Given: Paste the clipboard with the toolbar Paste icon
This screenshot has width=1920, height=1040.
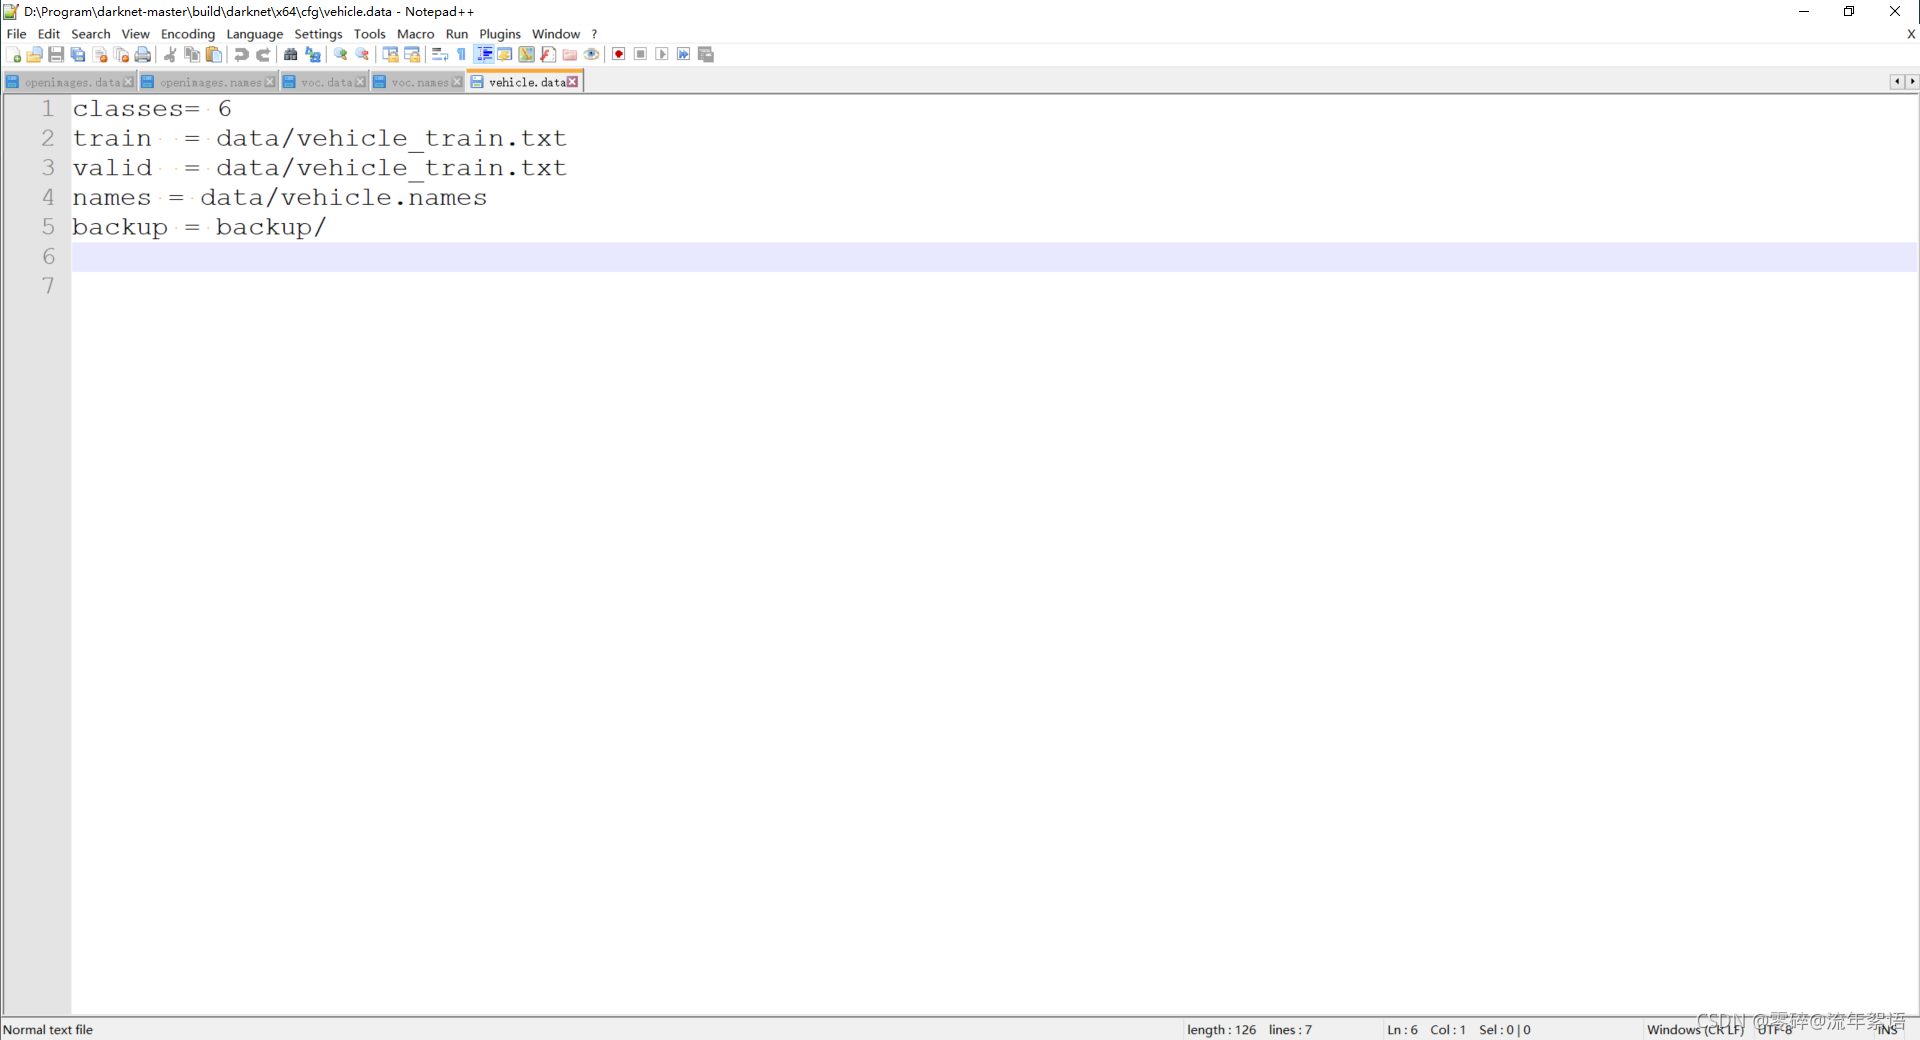Looking at the screenshot, I should (213, 54).
